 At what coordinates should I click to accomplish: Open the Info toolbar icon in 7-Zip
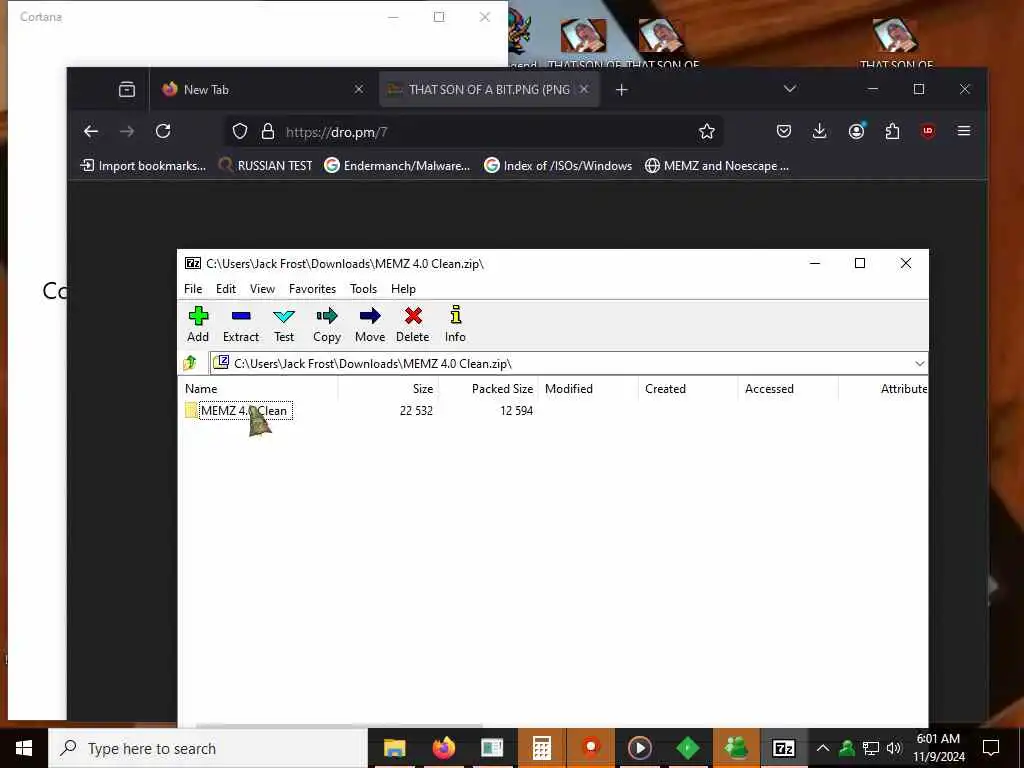(455, 324)
